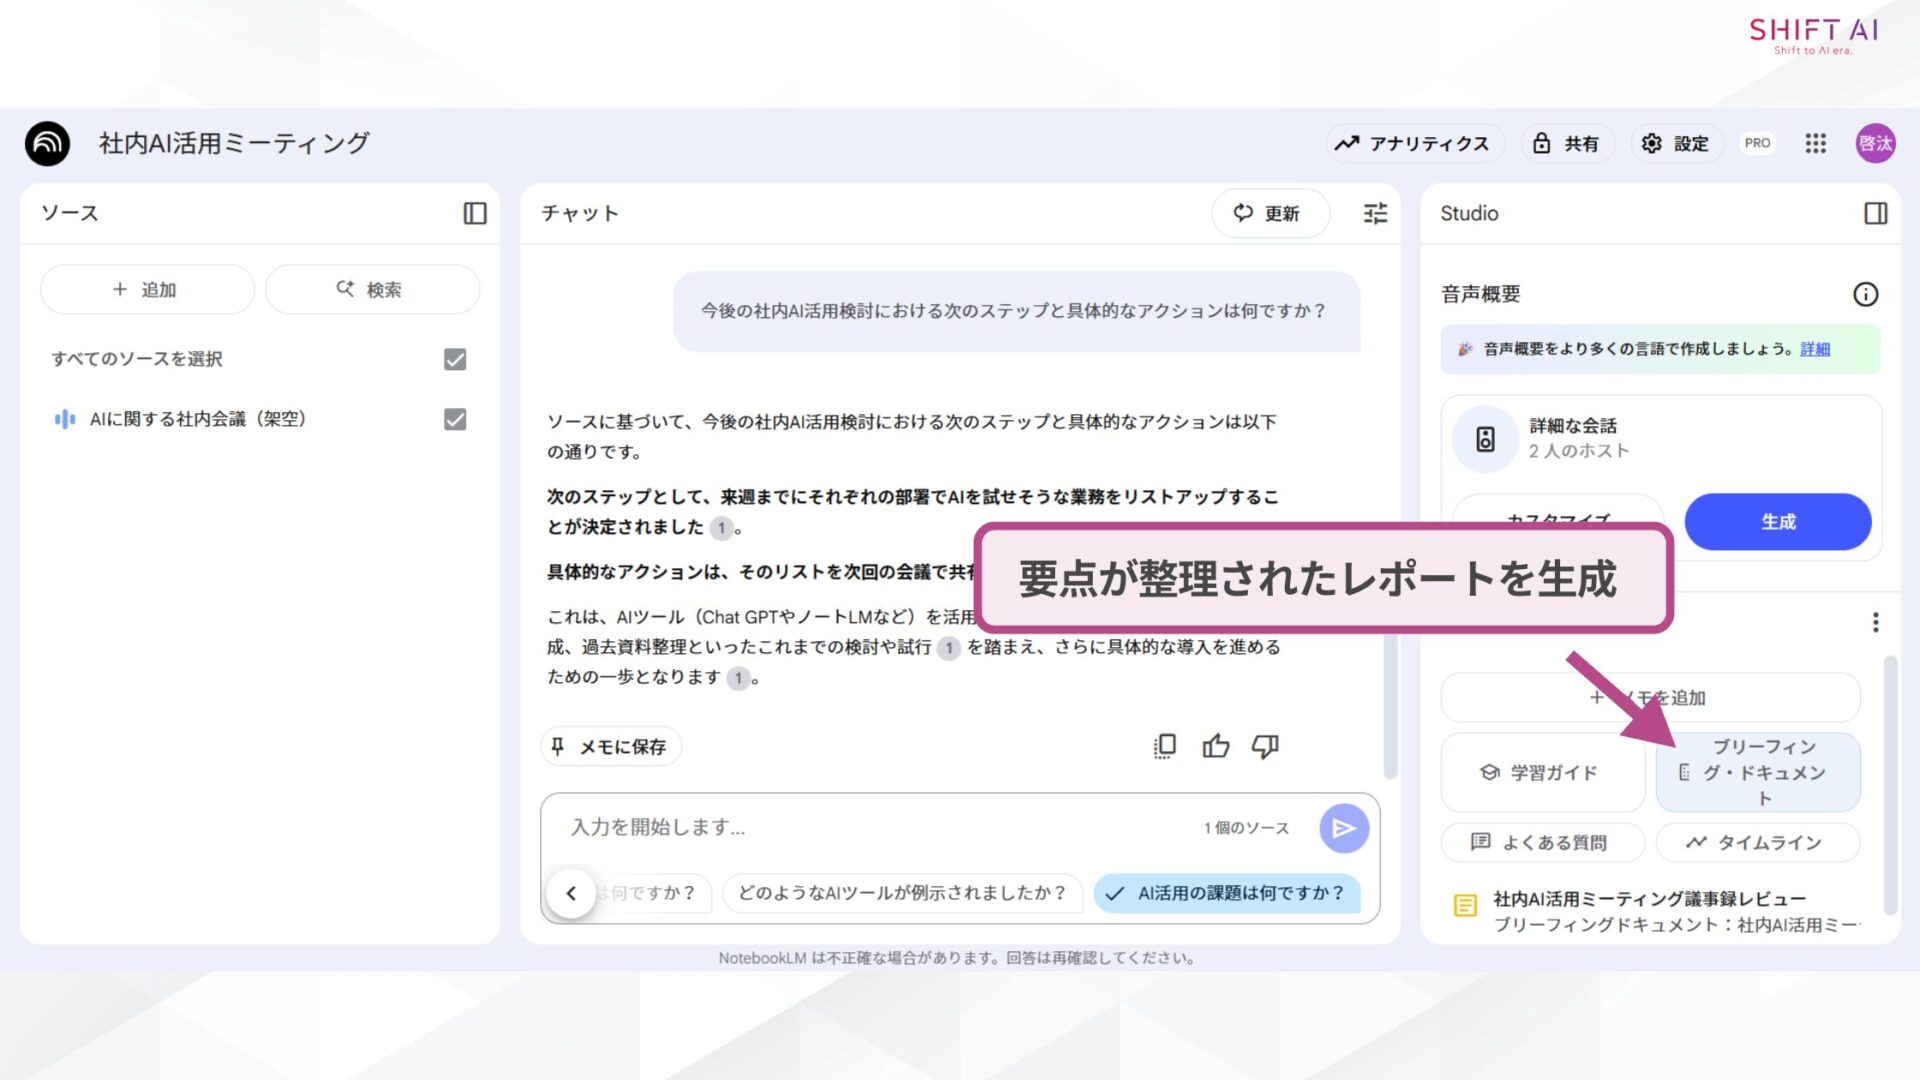1920x1080 pixels.
Task: Open the Studio three-dot overflow menu
Action: (1875, 622)
